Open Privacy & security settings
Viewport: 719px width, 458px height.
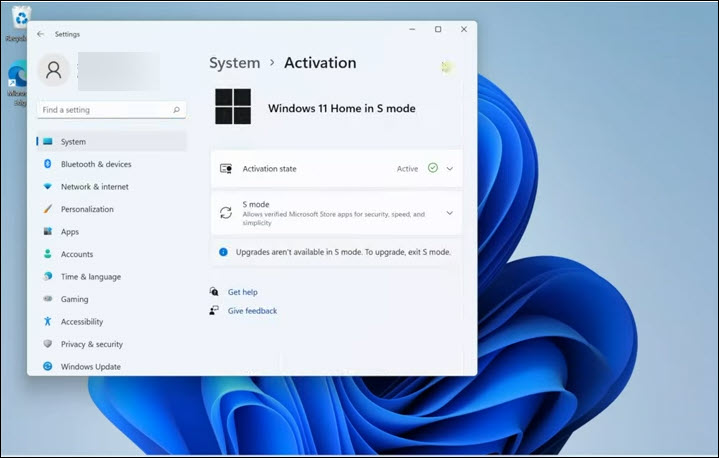tap(91, 344)
